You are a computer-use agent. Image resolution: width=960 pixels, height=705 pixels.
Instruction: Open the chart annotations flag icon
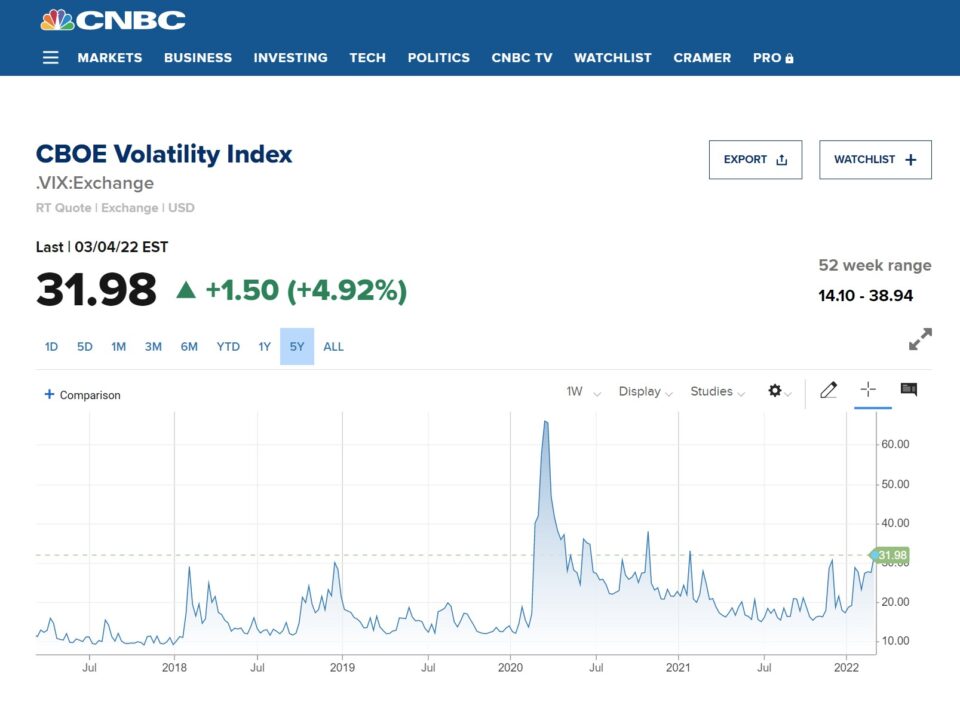908,390
